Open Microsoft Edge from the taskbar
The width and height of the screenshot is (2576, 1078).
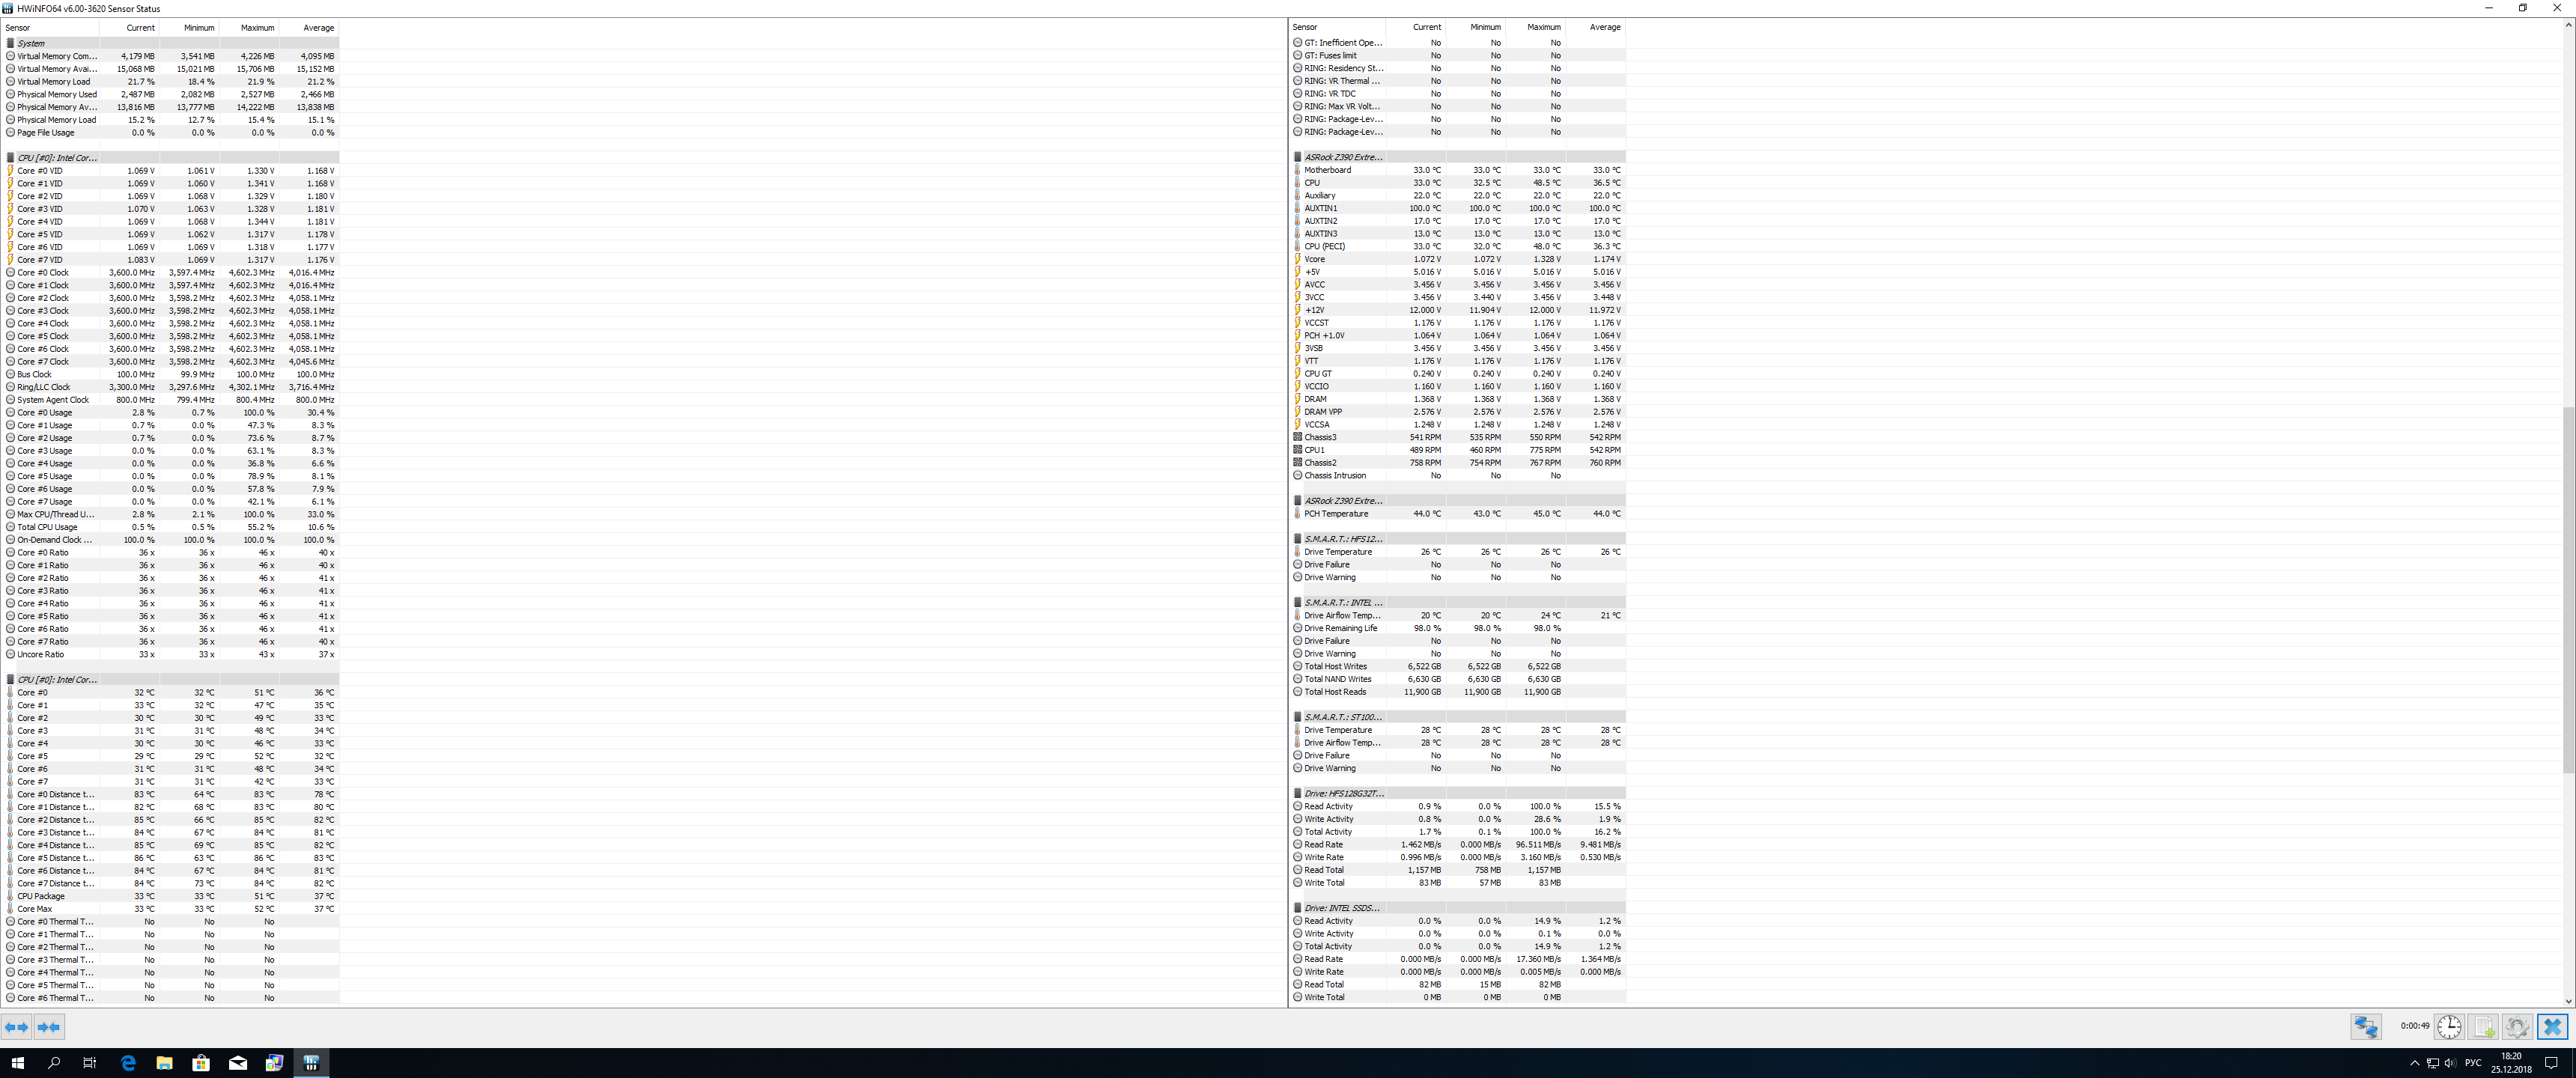click(x=128, y=1063)
